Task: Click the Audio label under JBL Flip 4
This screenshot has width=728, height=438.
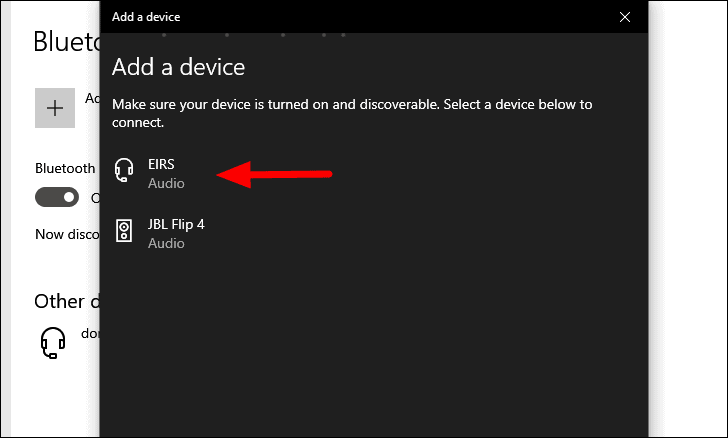Action: point(166,243)
